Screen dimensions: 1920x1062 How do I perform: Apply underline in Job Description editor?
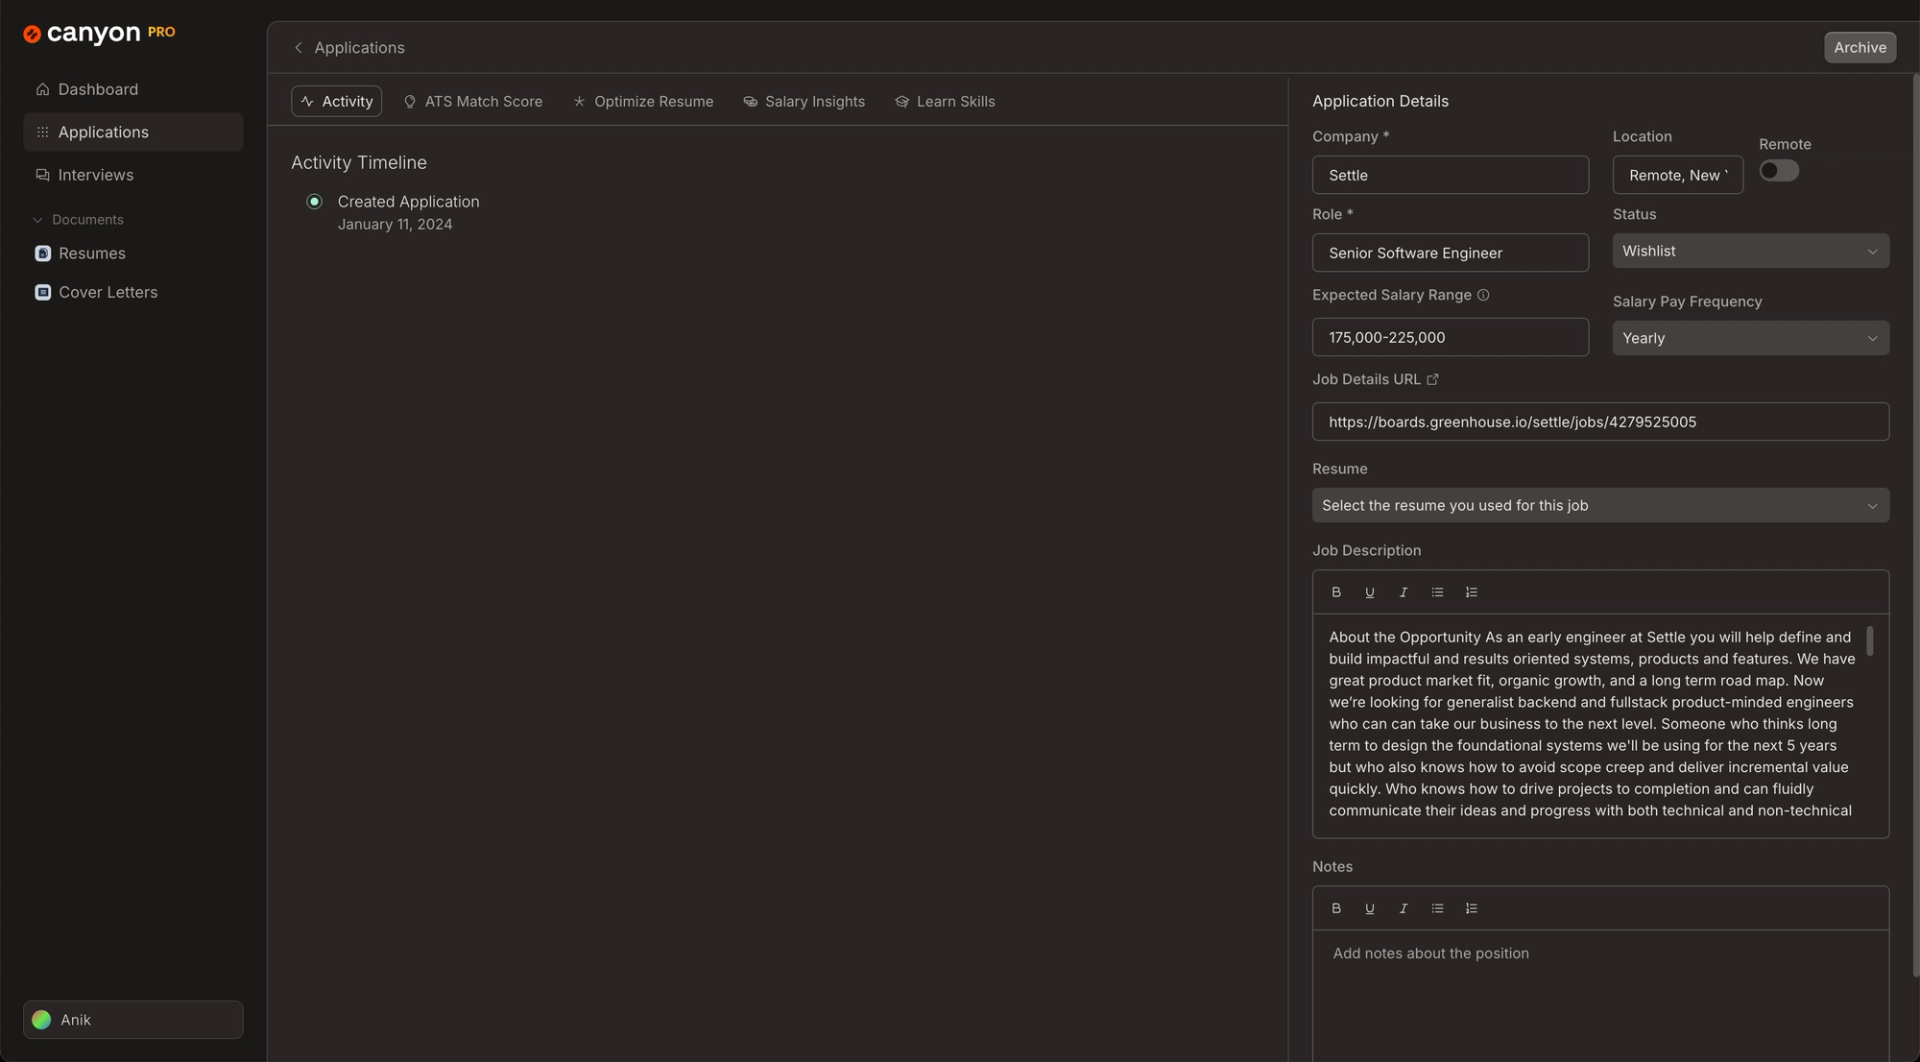coord(1370,592)
